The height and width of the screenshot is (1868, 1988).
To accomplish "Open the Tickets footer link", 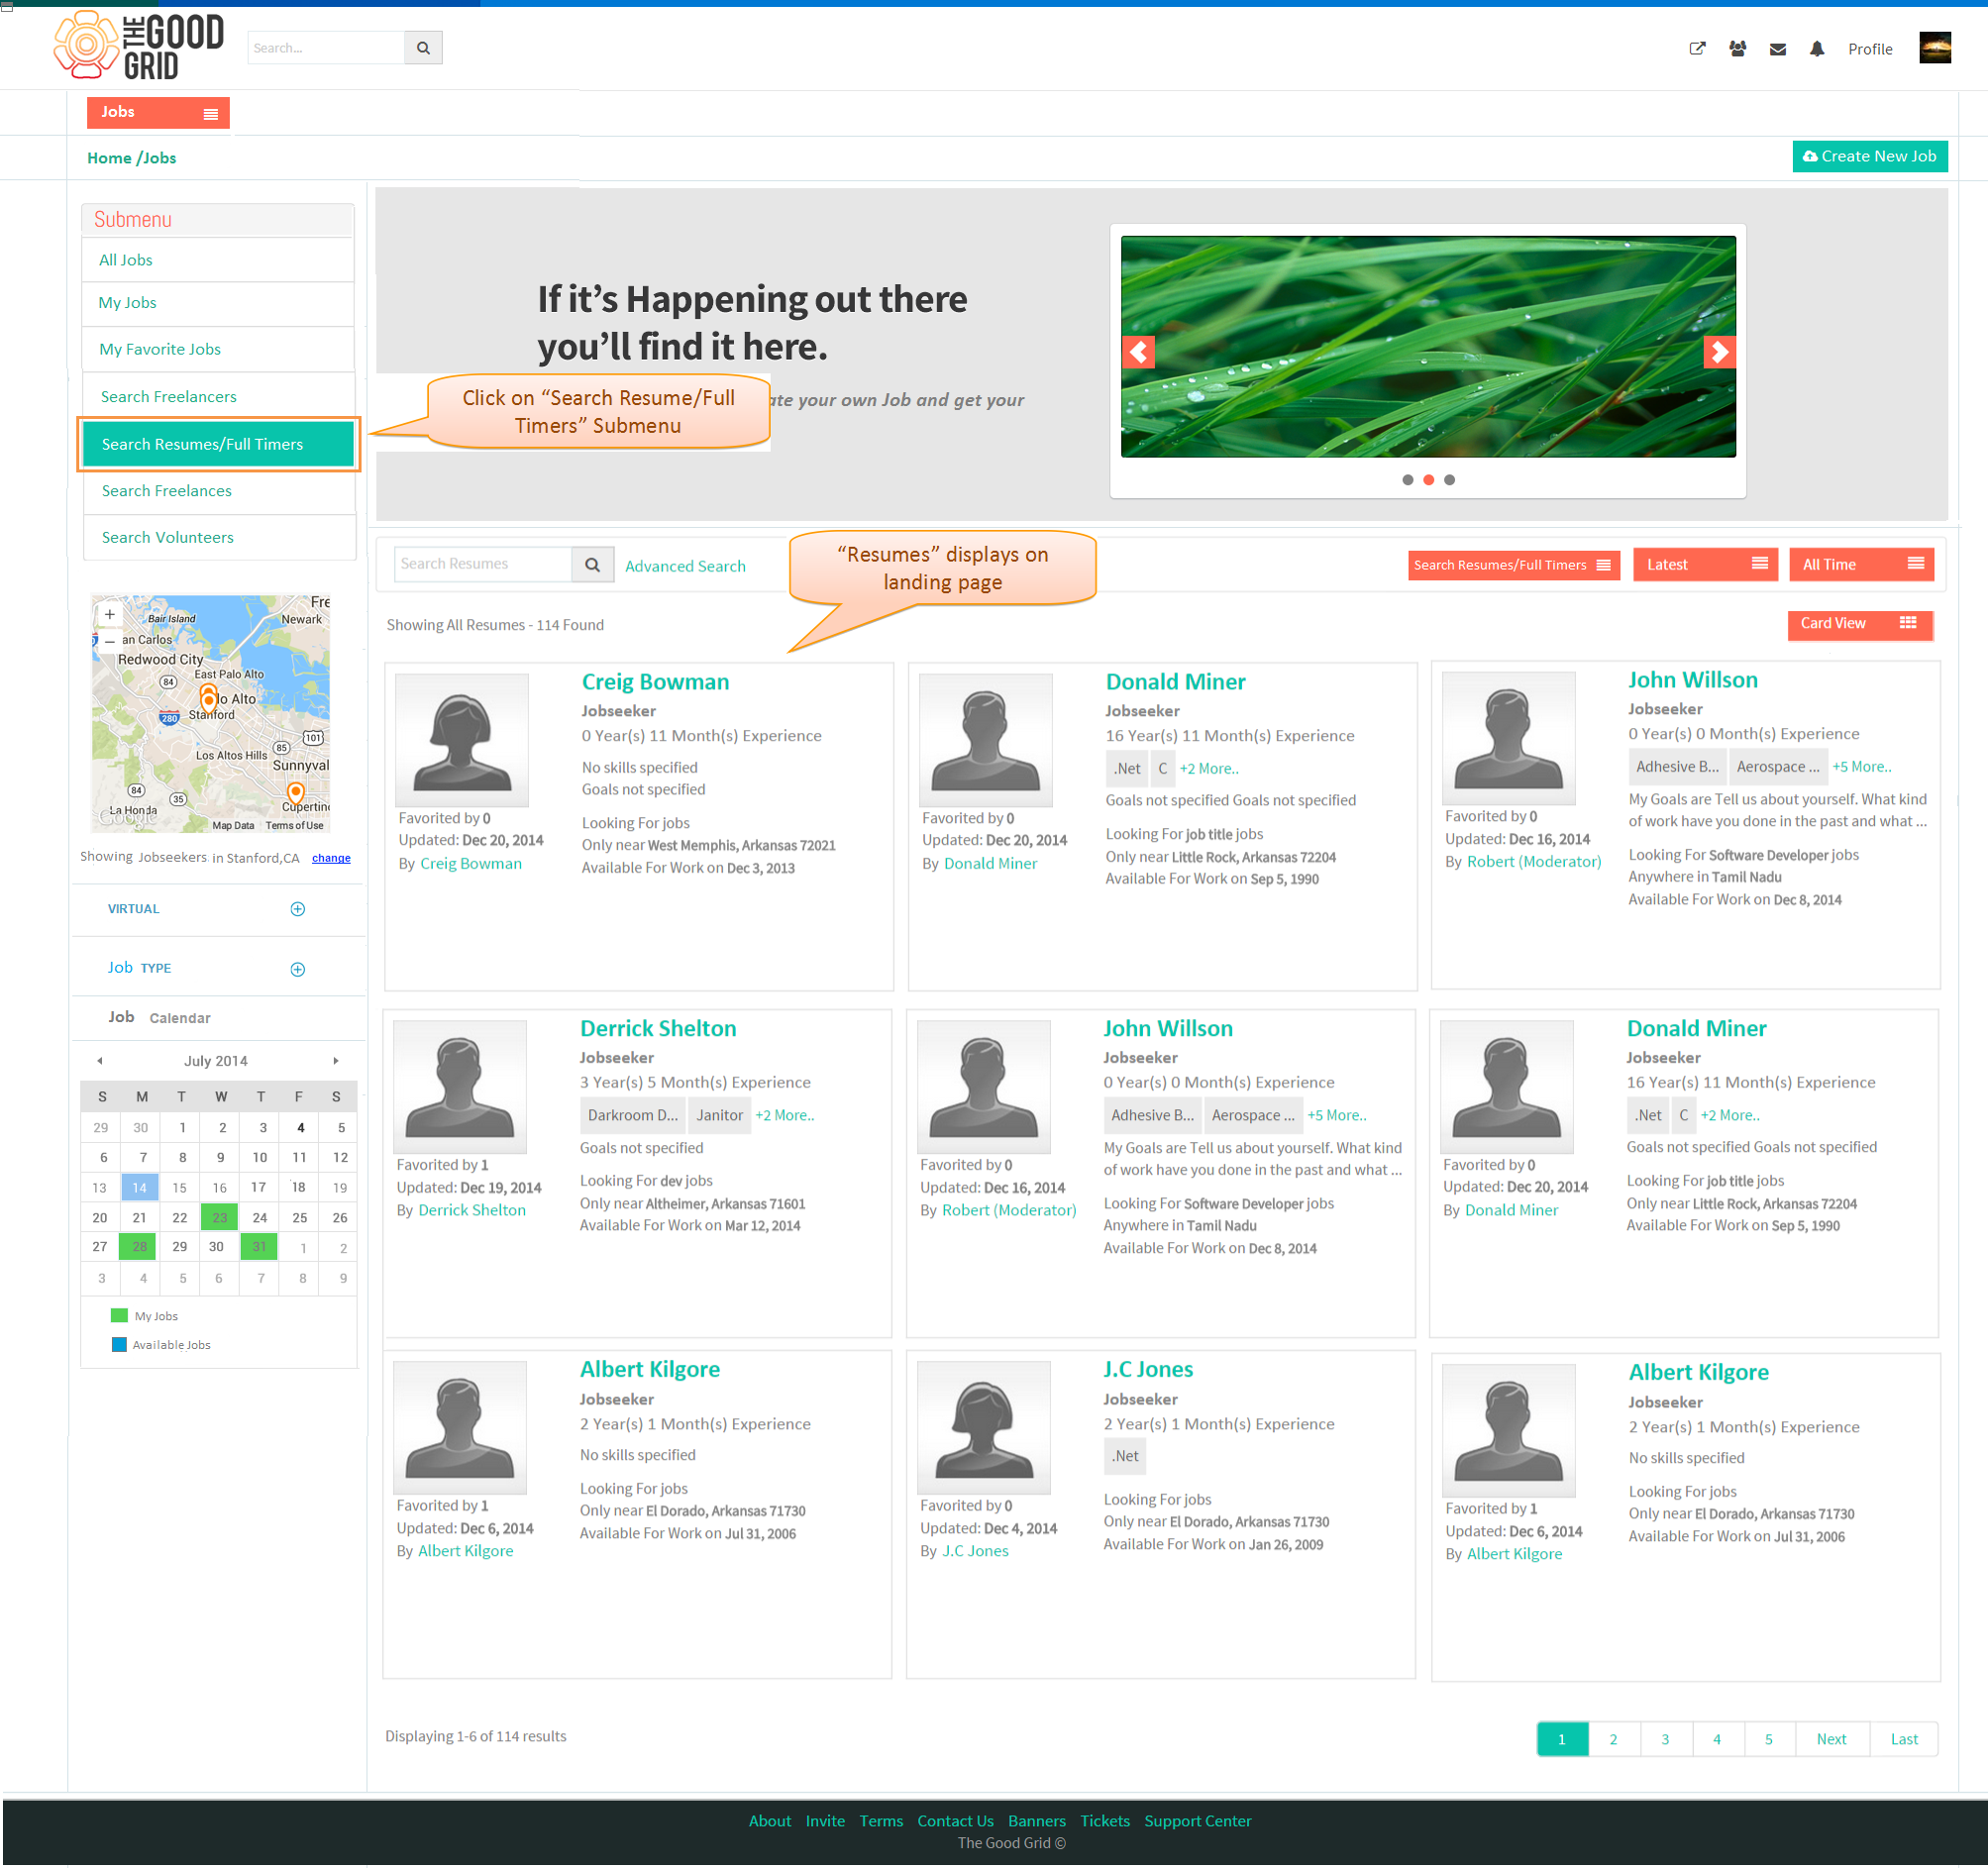I will pos(1104,1821).
